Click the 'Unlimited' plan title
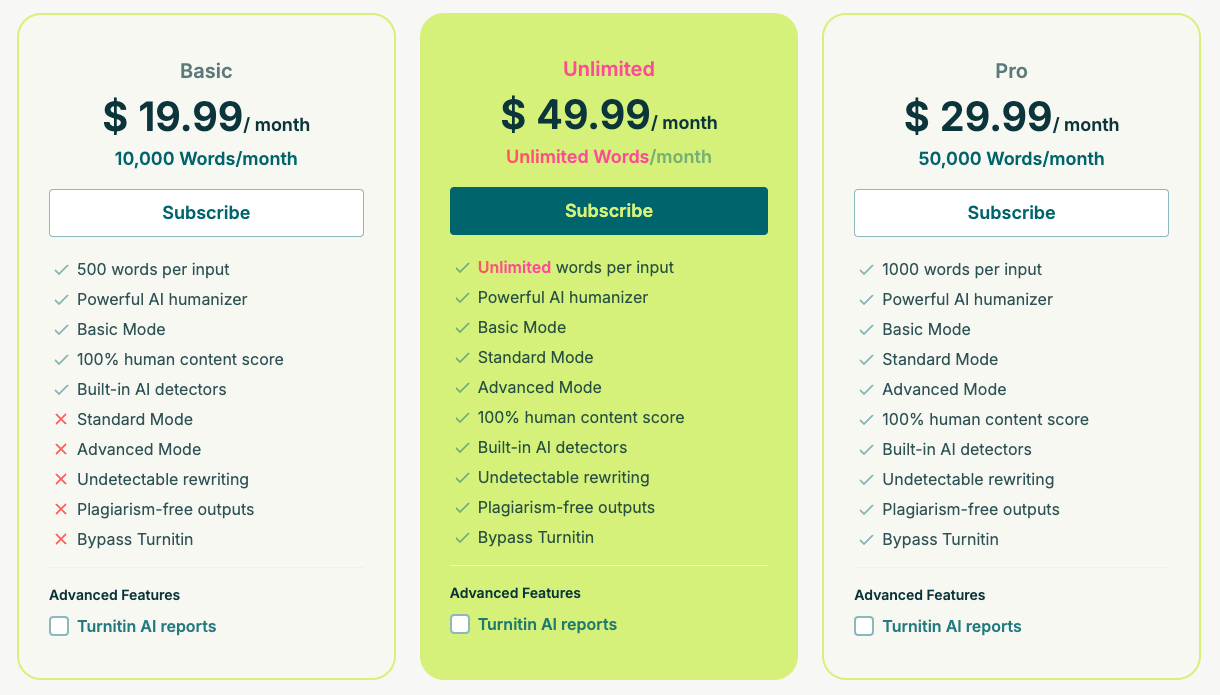 point(608,69)
